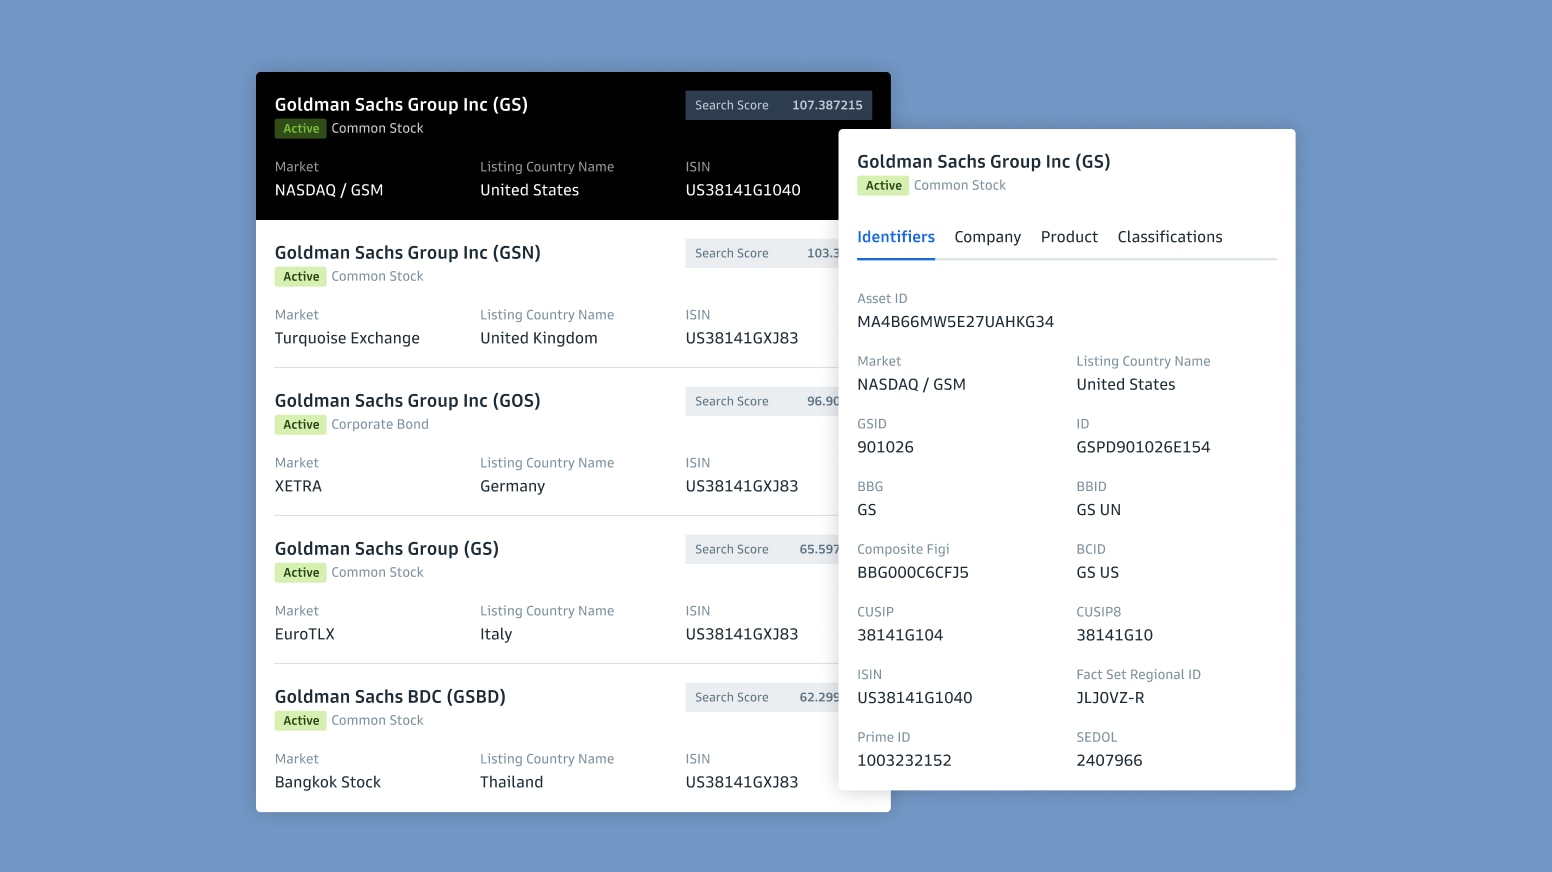The image size is (1552, 872).
Task: Click the Prime ID value 1003232152
Action: [904, 761]
